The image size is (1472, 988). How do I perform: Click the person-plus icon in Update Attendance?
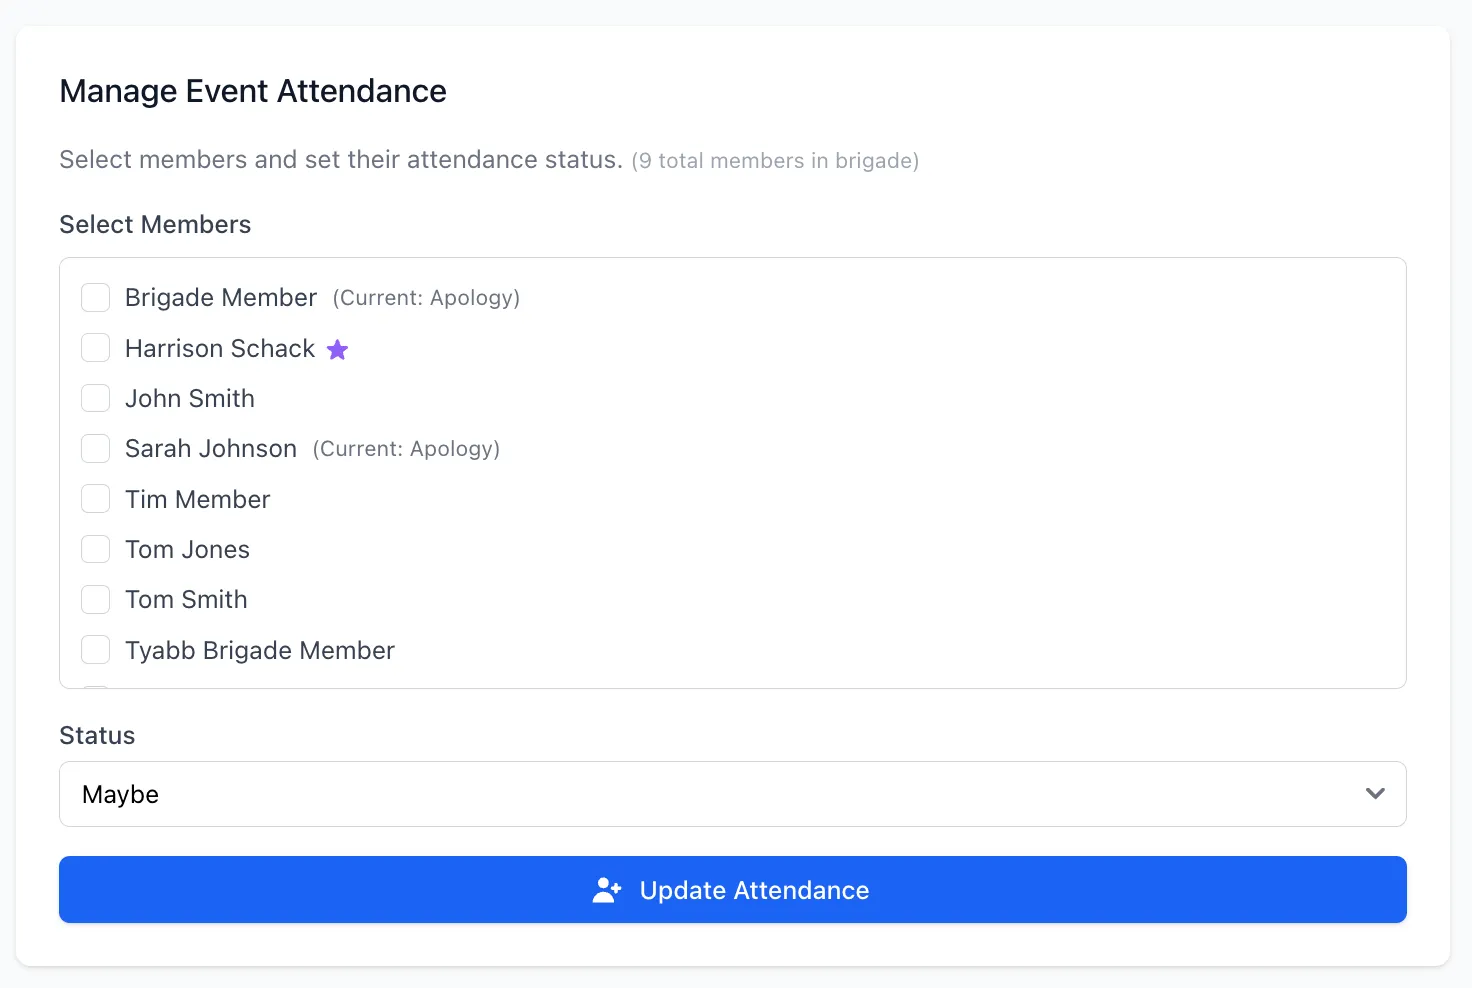(607, 890)
